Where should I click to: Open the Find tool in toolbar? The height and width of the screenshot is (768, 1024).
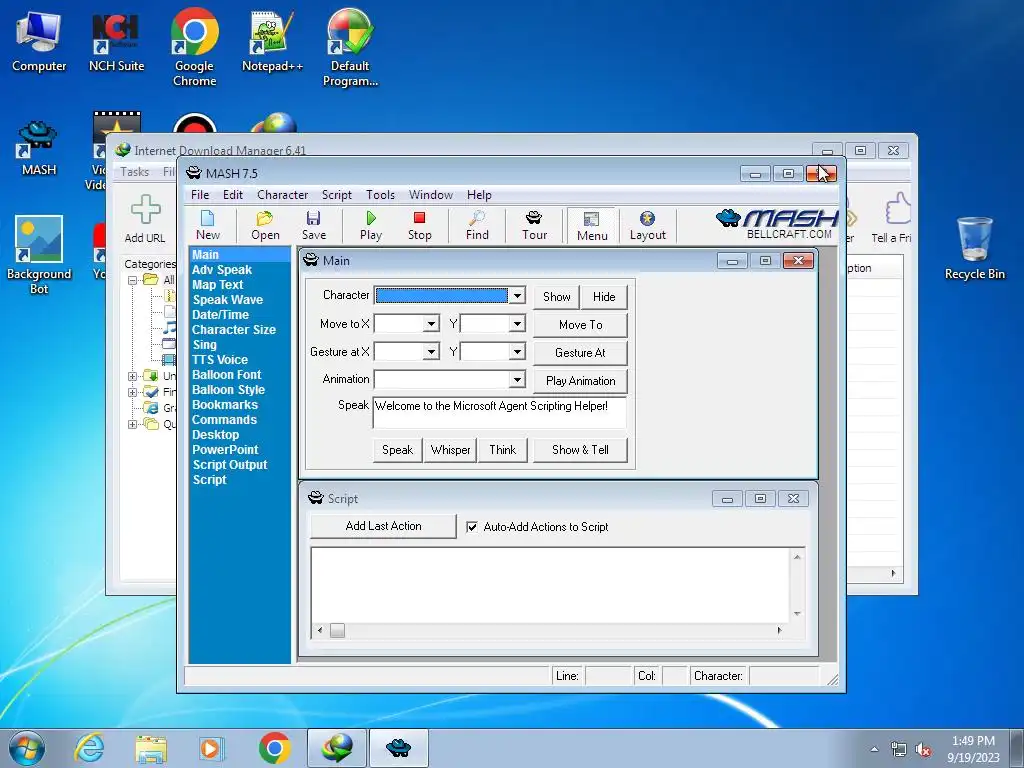tap(477, 225)
